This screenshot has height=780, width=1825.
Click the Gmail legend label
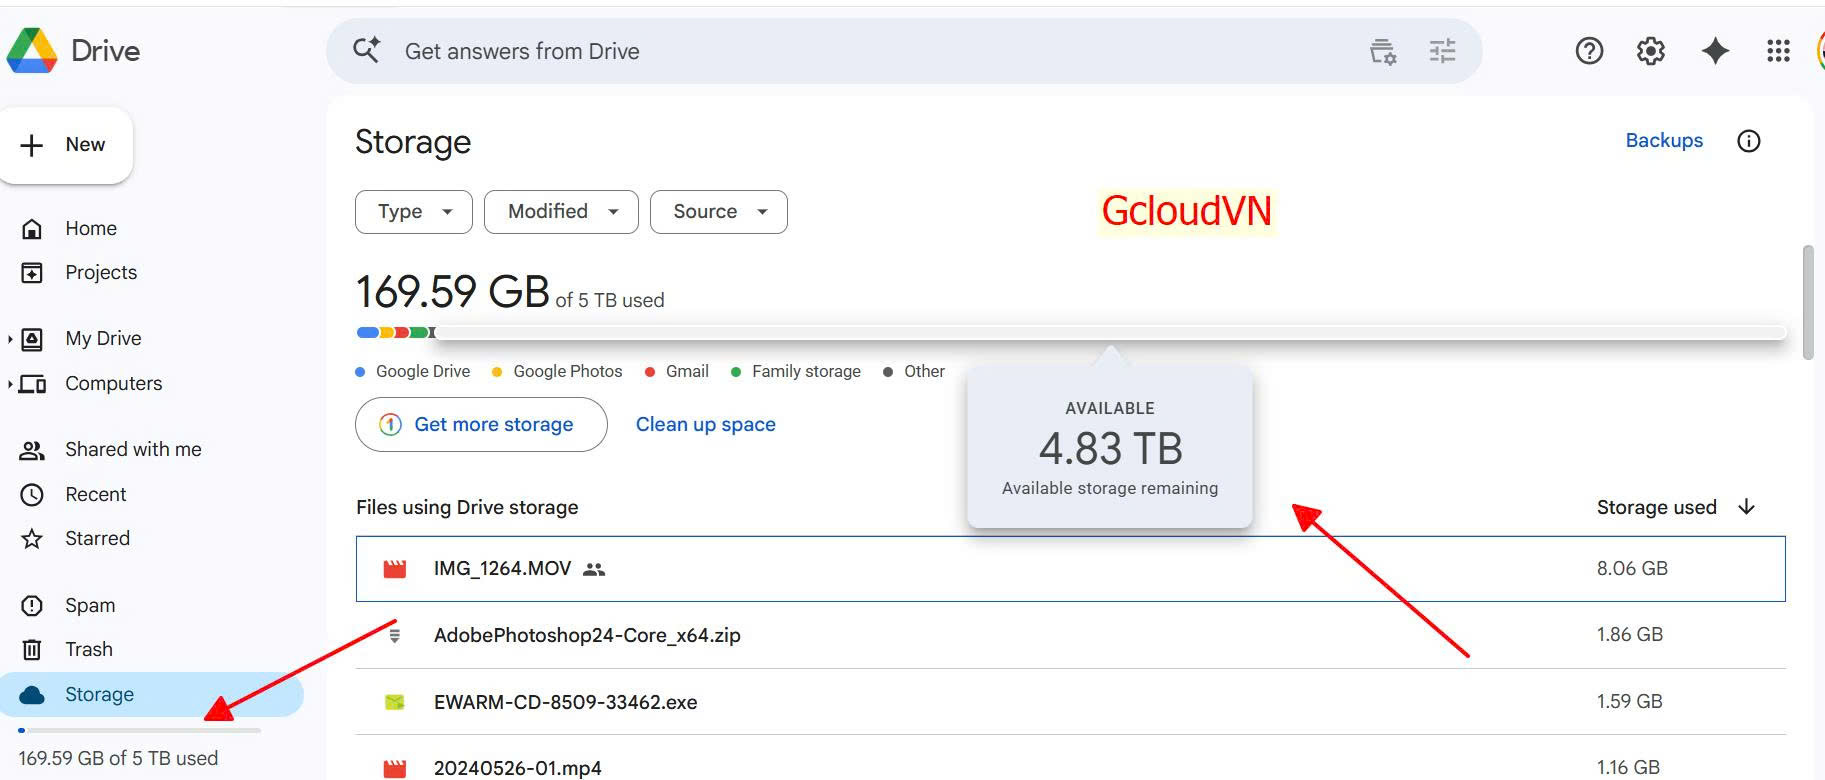coord(687,372)
